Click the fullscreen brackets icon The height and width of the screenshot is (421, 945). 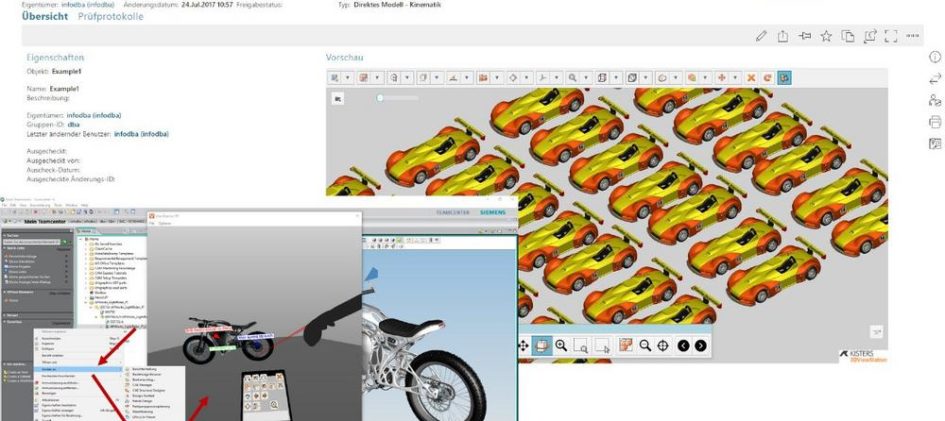point(891,36)
